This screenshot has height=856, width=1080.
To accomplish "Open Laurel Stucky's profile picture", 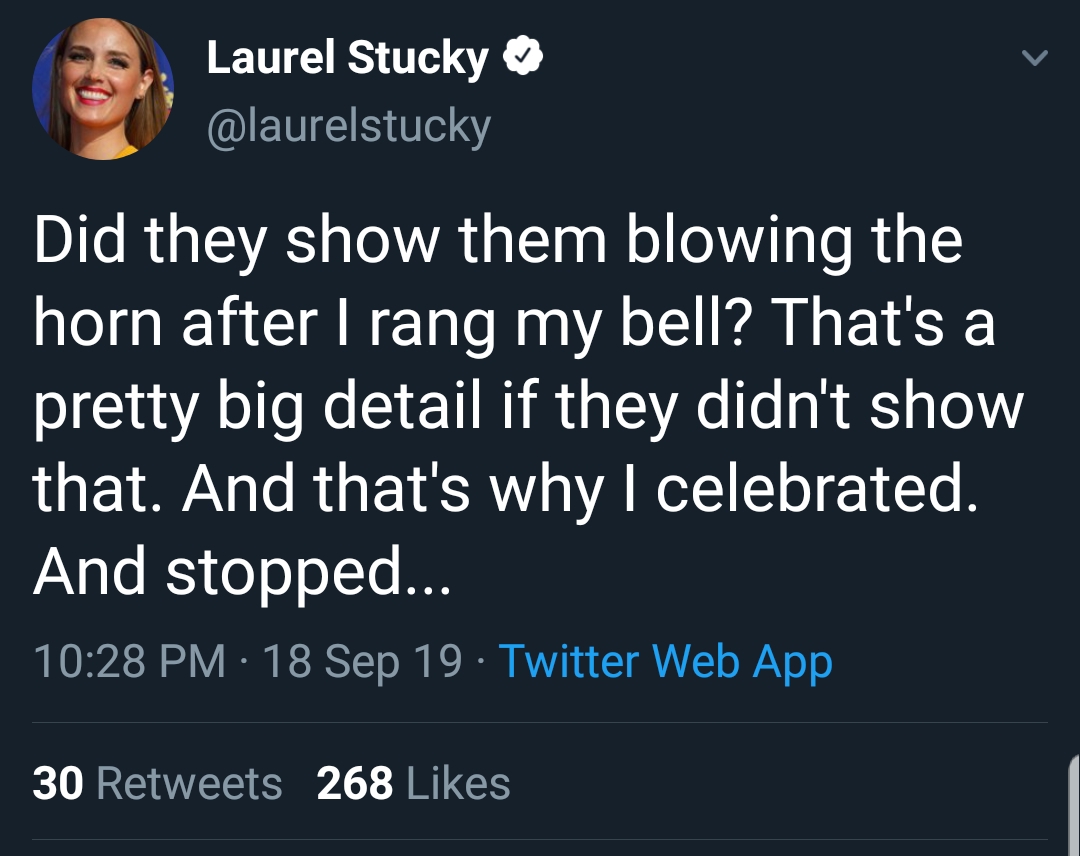I will 103,89.
